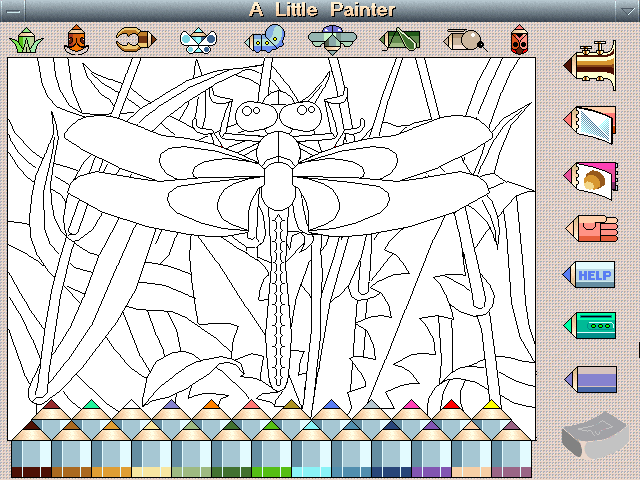
Task: Select the blue caterpillar pencil with yellow dots
Action: [x=264, y=39]
